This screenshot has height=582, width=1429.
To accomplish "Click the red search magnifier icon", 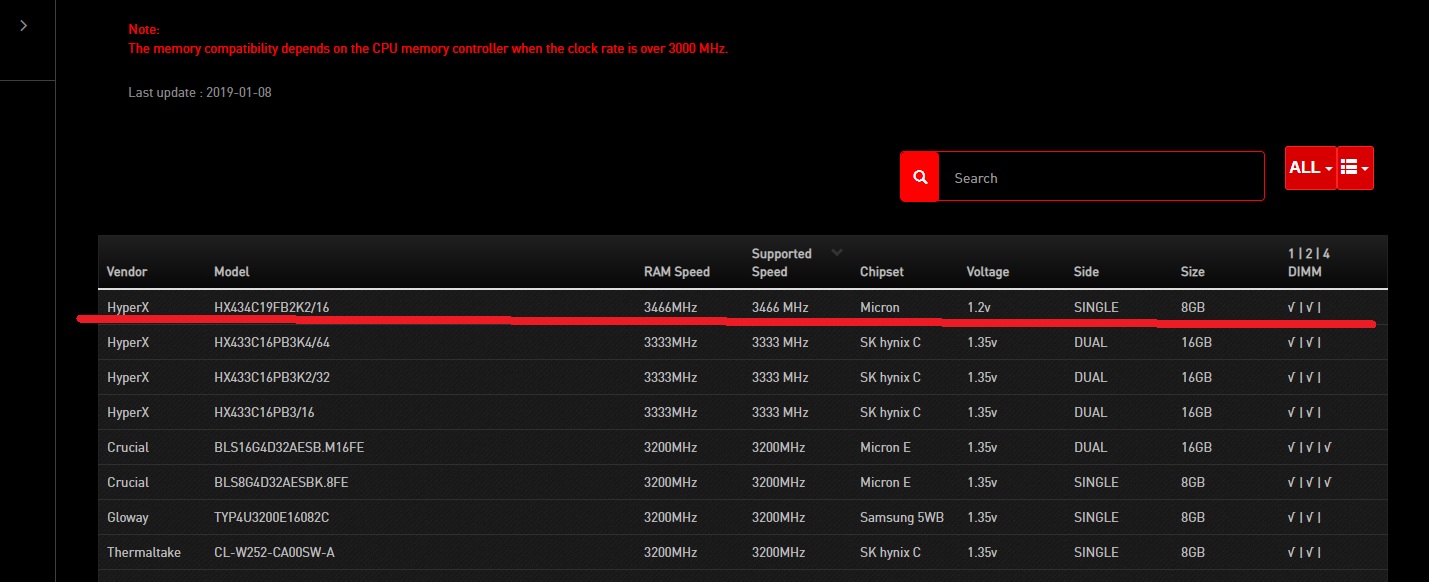I will pyautogui.click(x=919, y=176).
